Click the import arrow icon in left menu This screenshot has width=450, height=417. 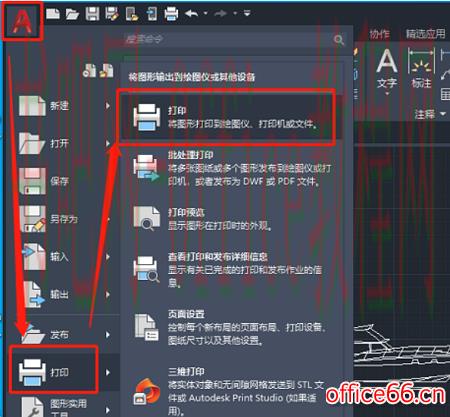tap(33, 256)
